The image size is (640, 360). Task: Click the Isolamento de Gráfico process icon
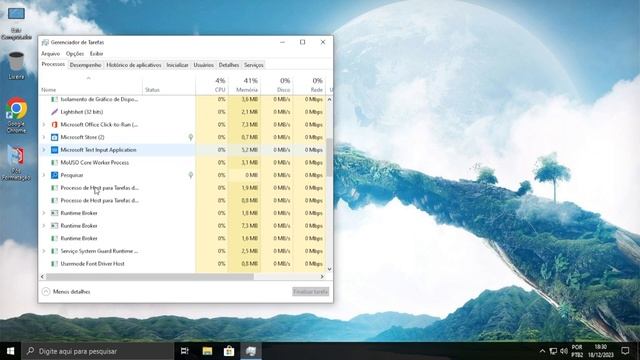(x=54, y=99)
